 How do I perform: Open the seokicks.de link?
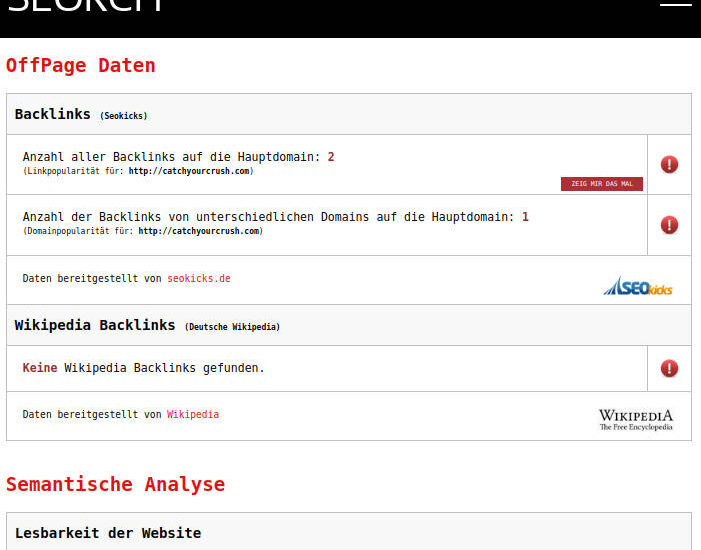[199, 278]
